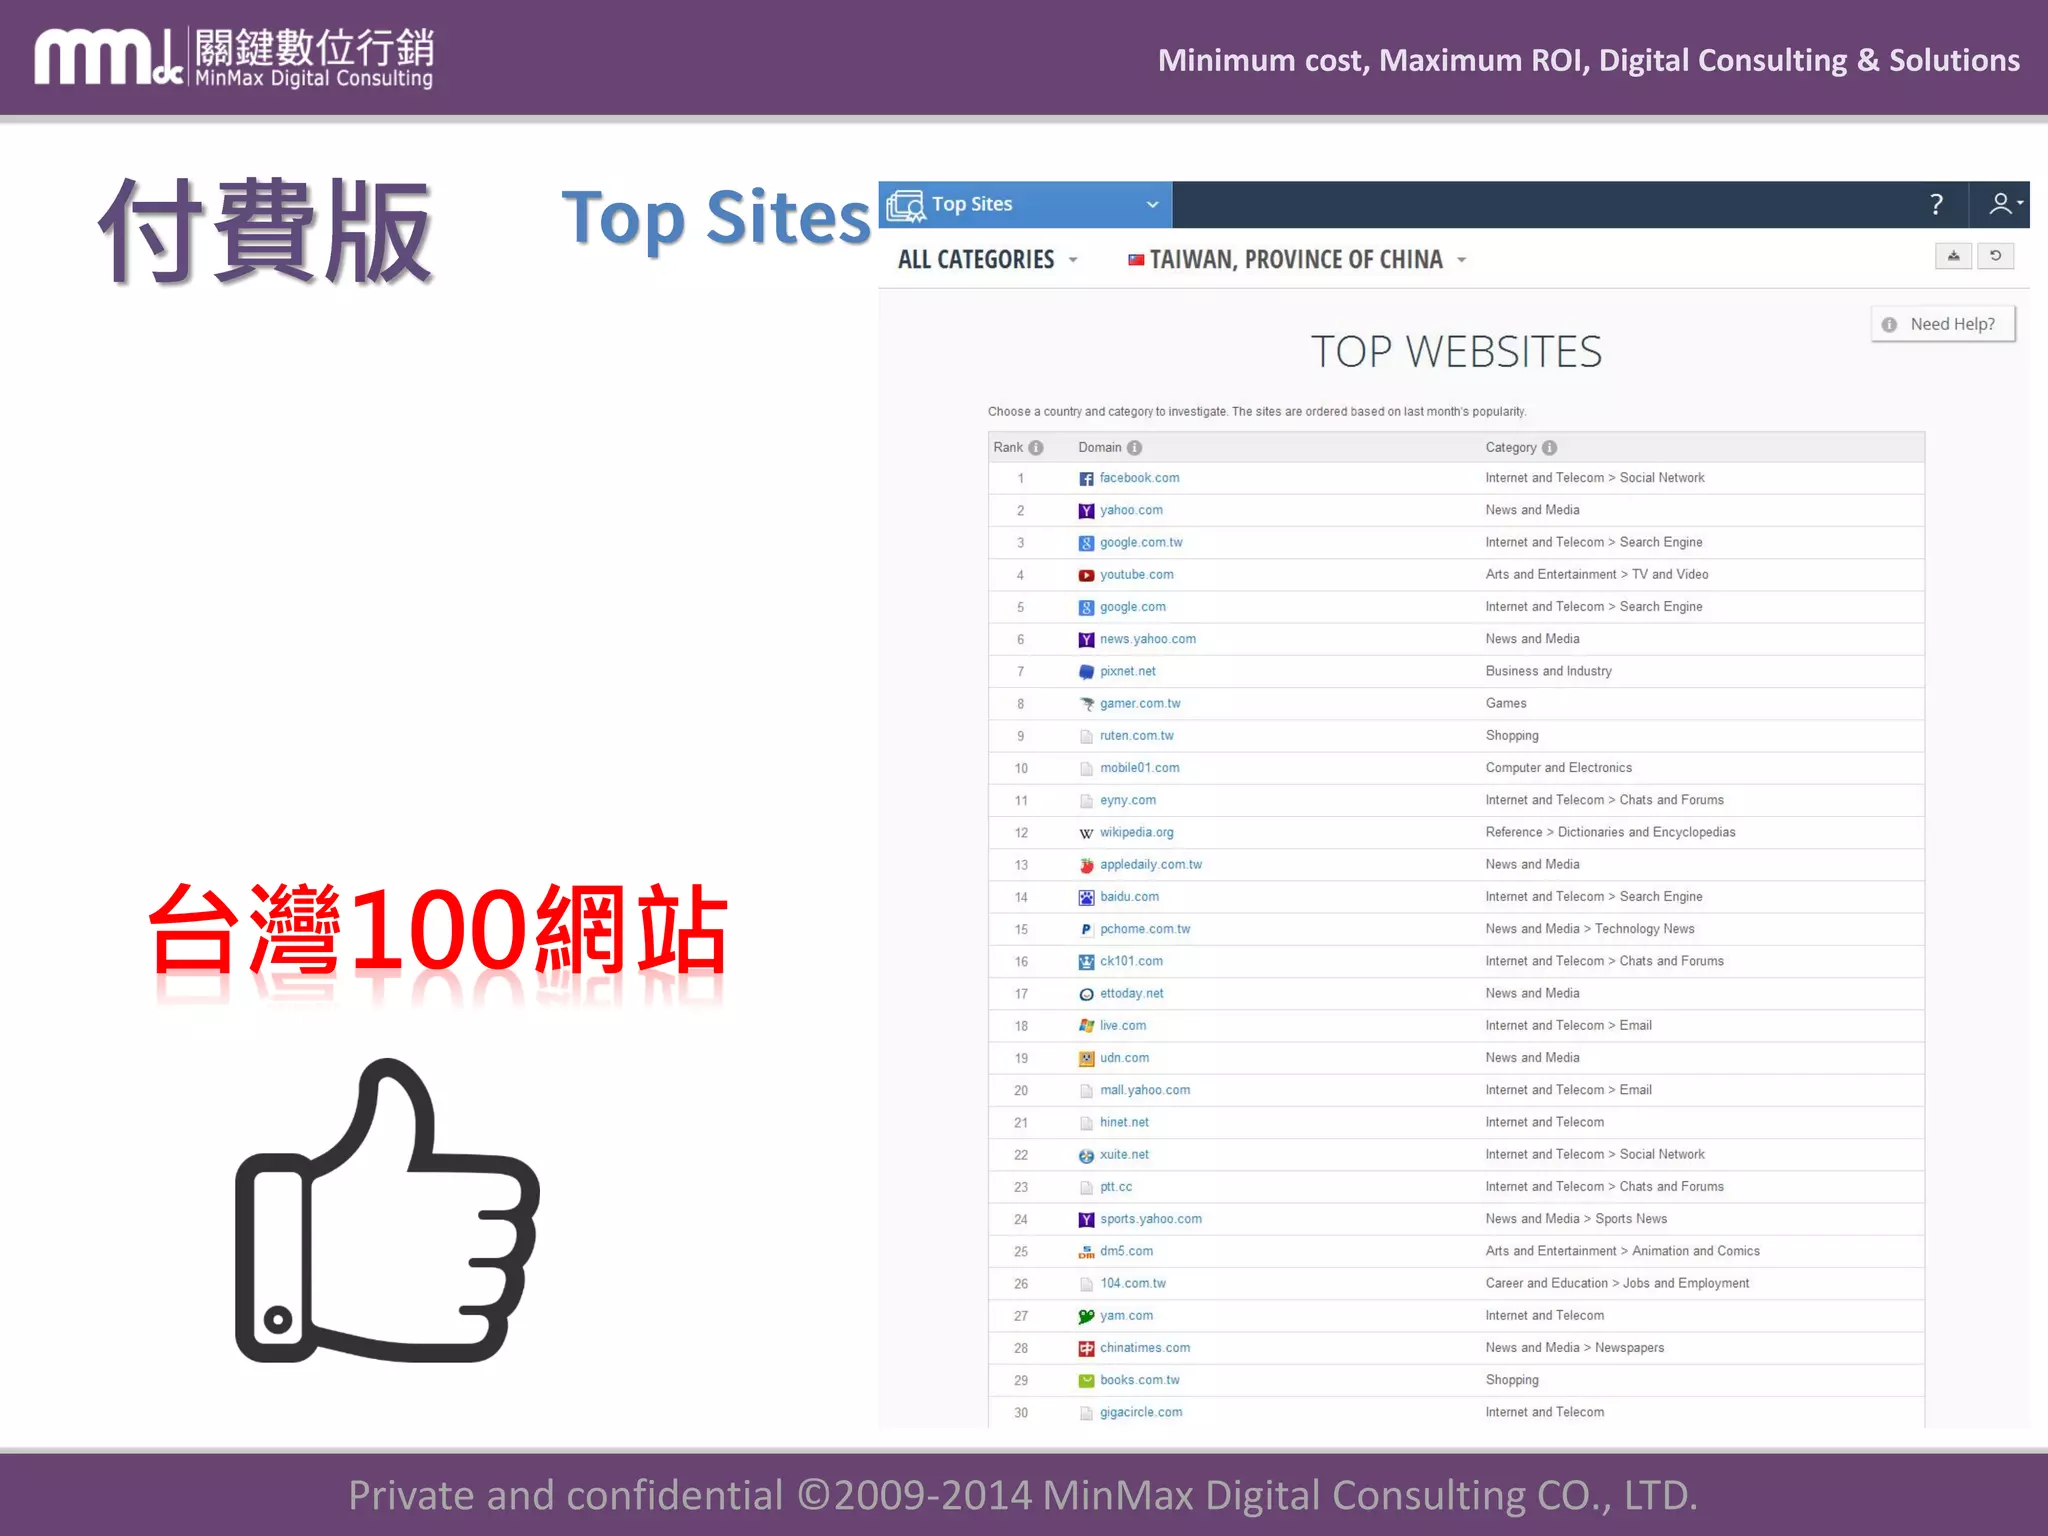The width and height of the screenshot is (2048, 1536).
Task: Click the udn.com favicon
Action: pyautogui.click(x=1086, y=1058)
